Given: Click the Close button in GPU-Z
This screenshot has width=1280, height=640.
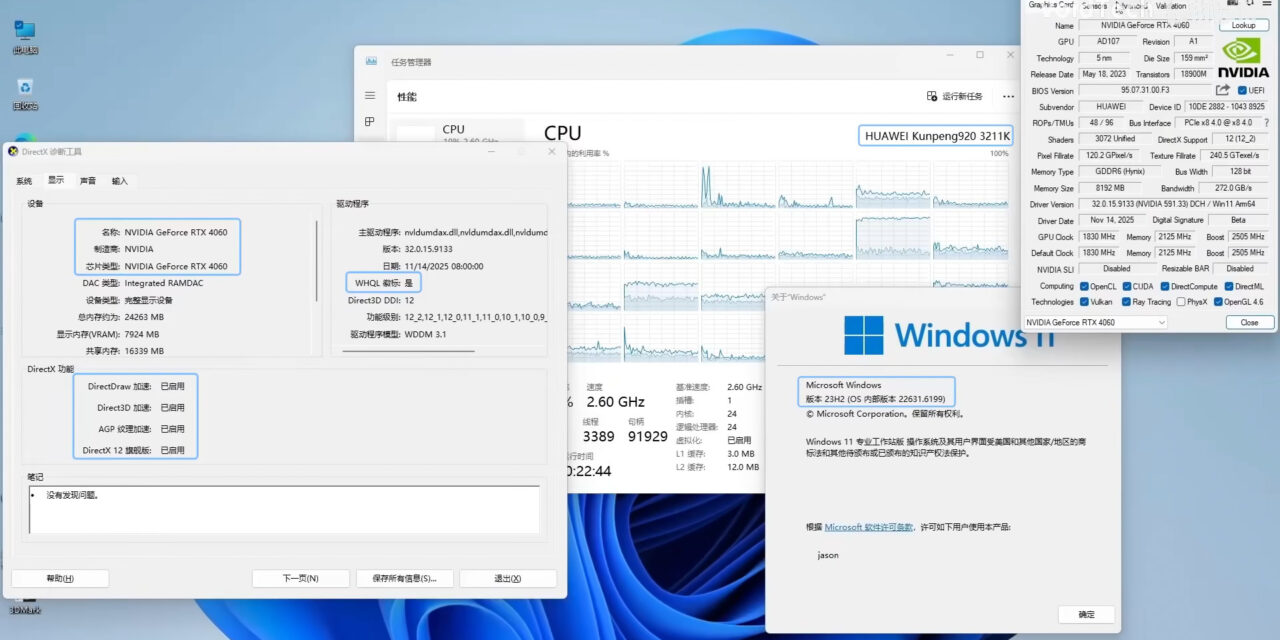Looking at the screenshot, I should click(x=1249, y=322).
